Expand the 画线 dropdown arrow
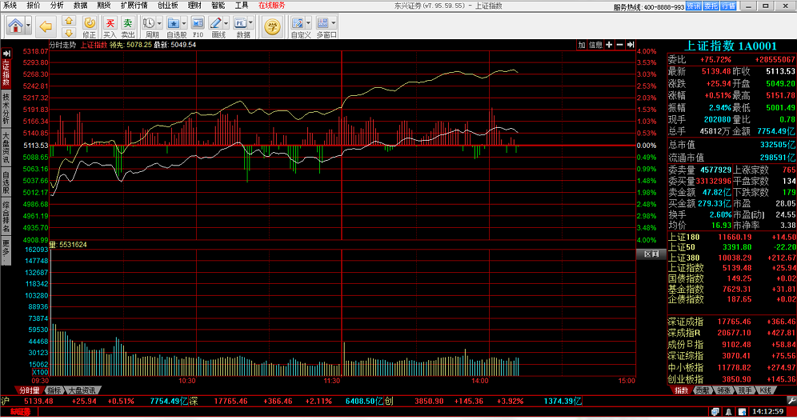The image size is (797, 420). (226, 23)
